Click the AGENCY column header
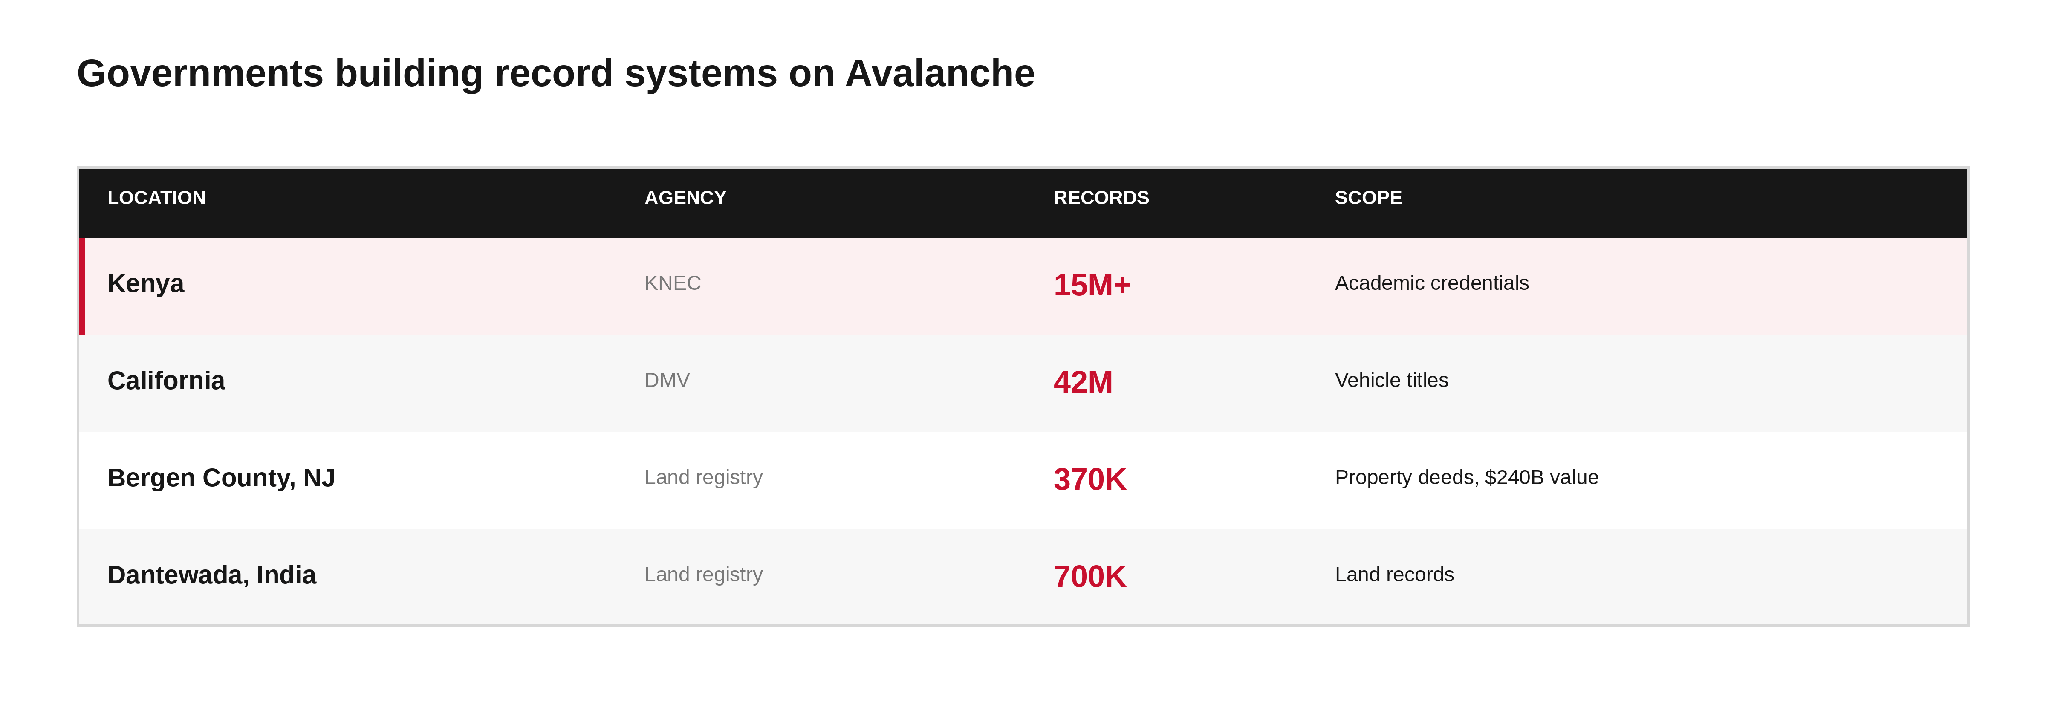The height and width of the screenshot is (716, 2046). tap(685, 198)
